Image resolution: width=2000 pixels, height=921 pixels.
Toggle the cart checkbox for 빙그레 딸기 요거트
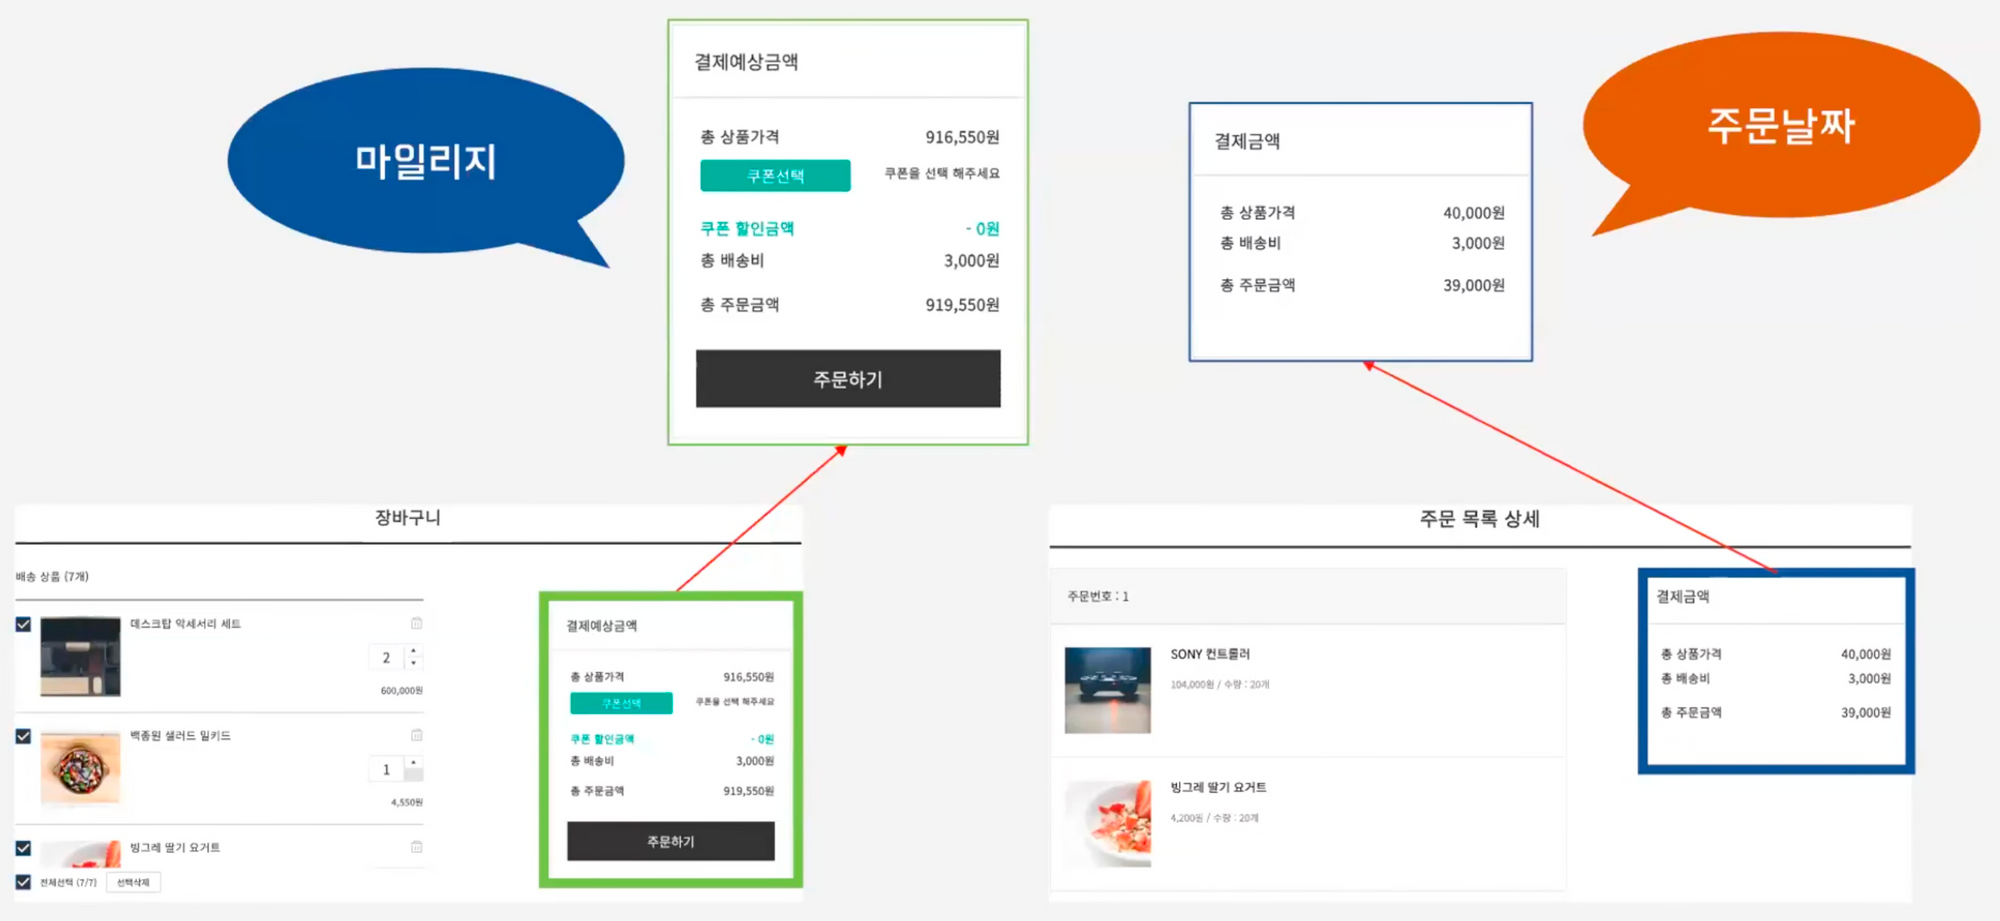click(x=23, y=848)
